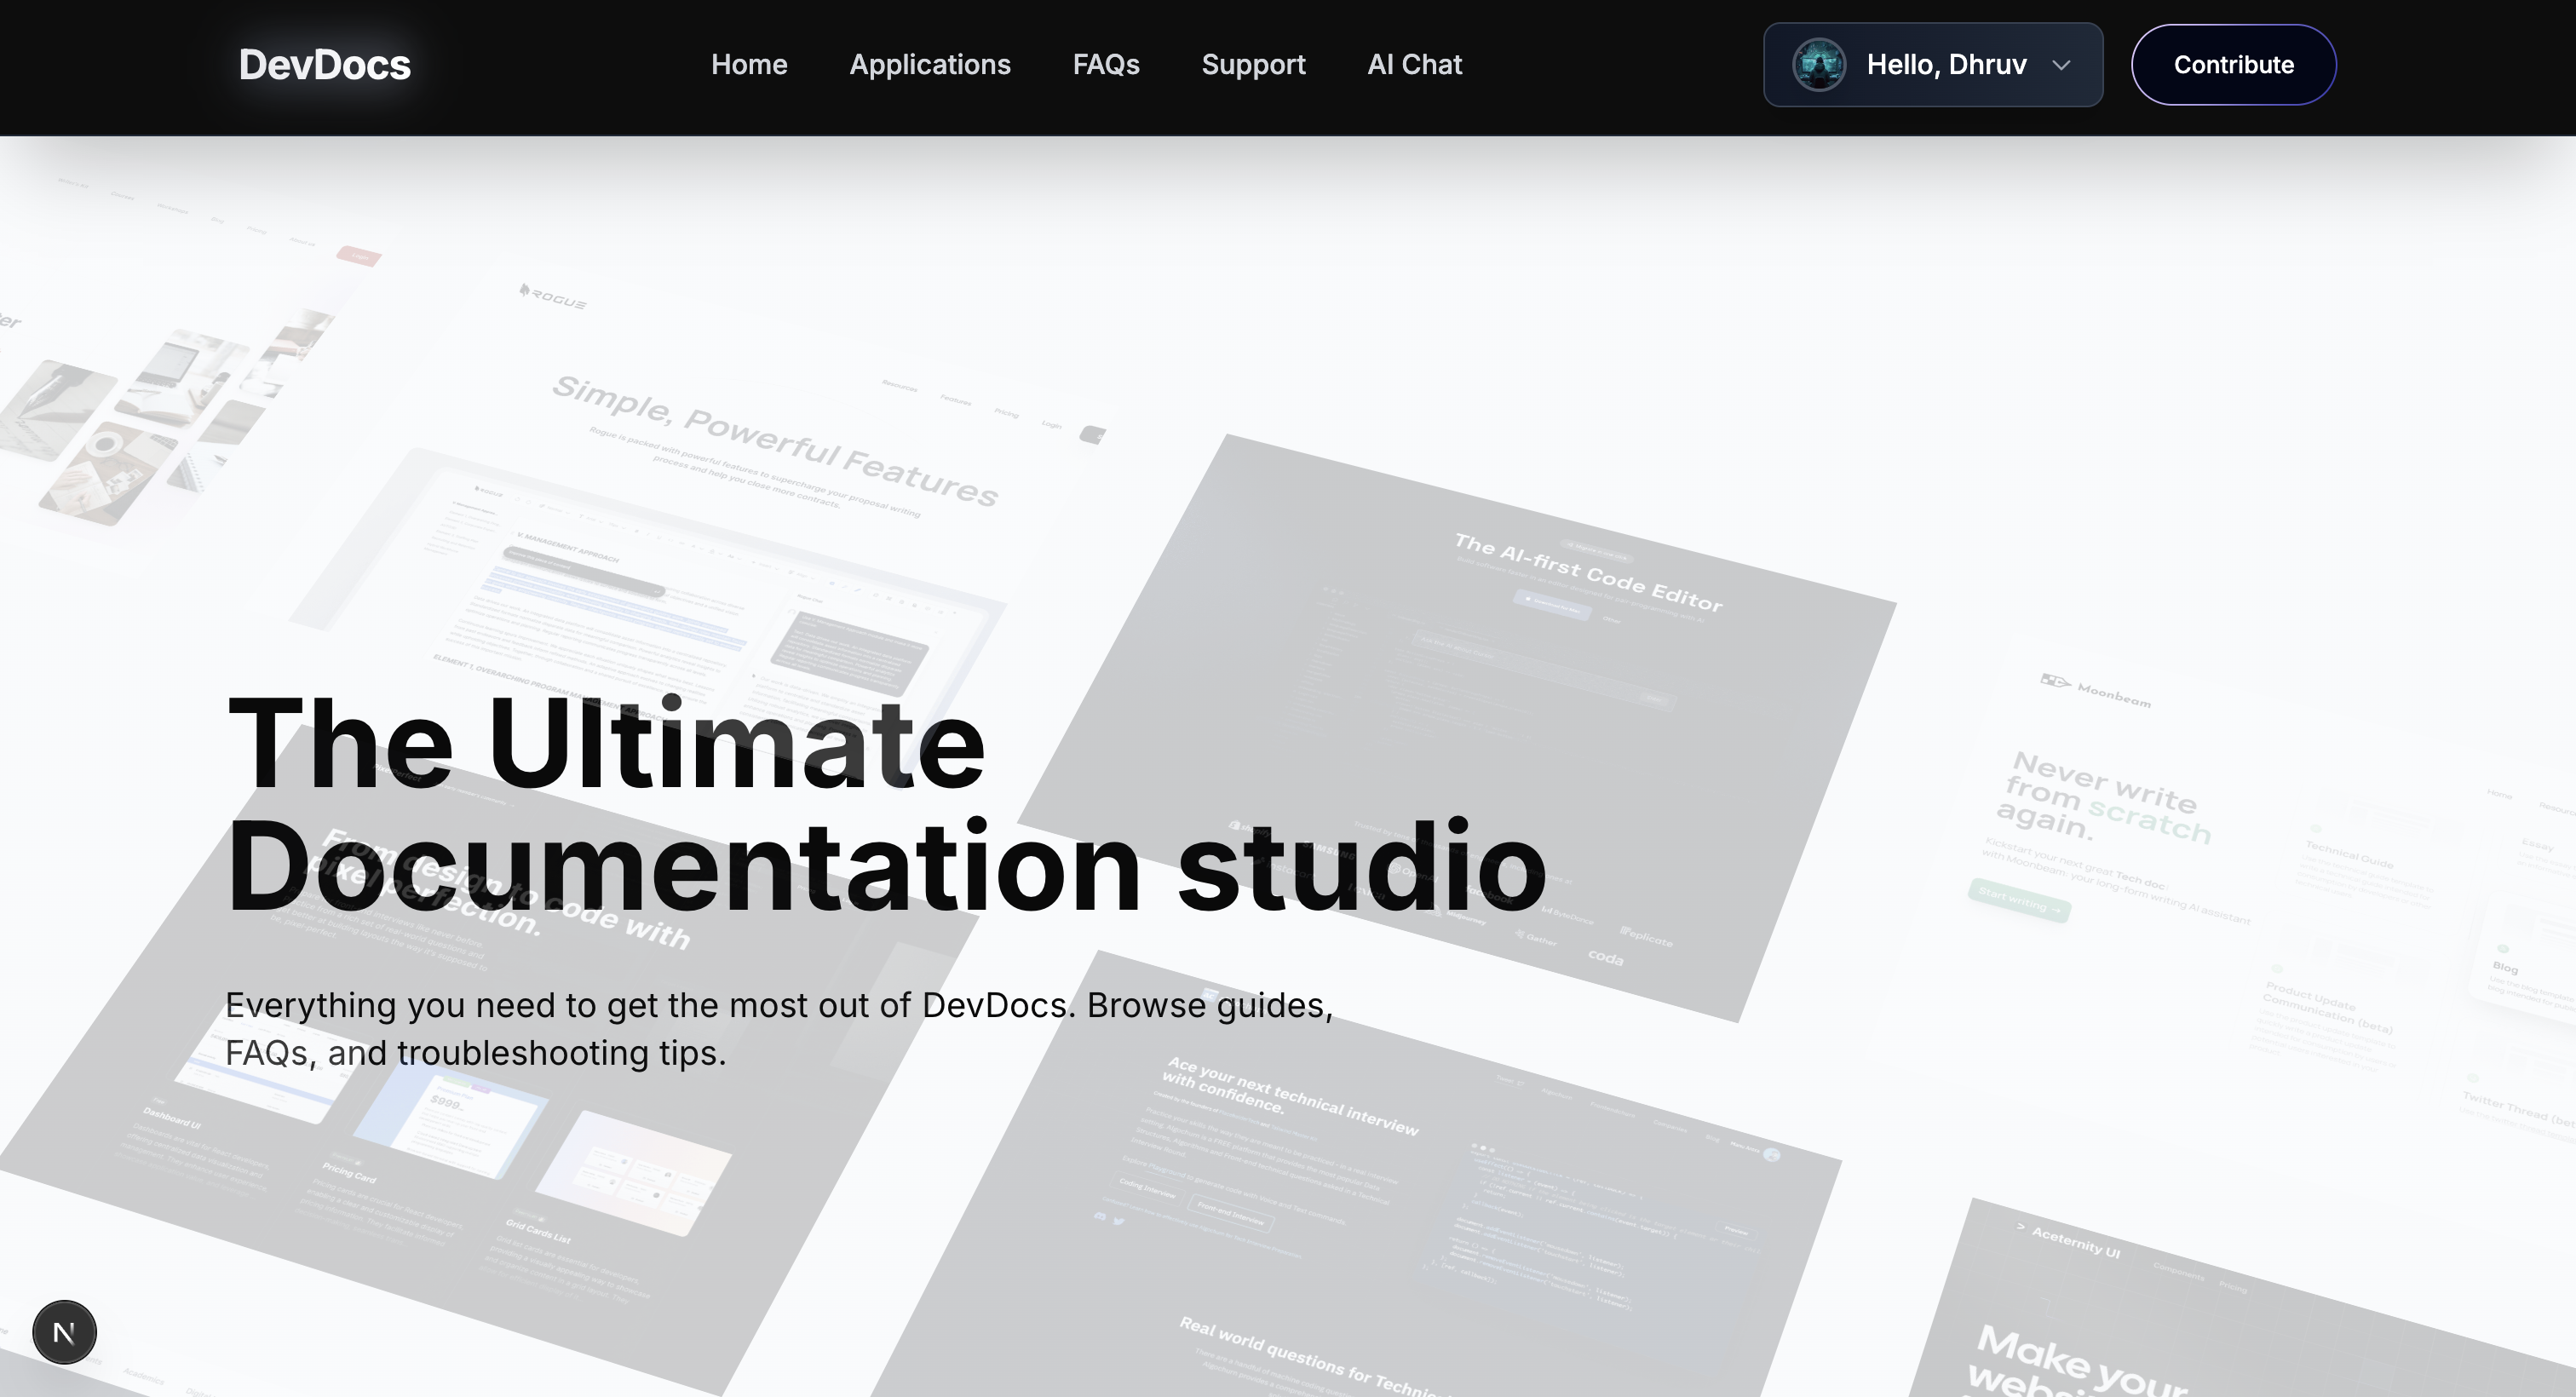Click the Moonbeam logo icon
2576x1397 pixels.
tap(2054, 682)
